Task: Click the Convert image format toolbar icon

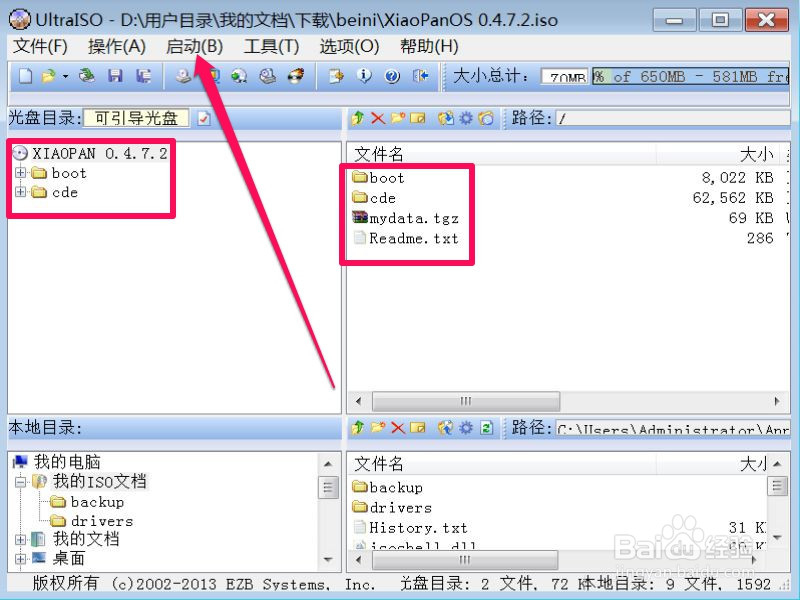Action: pos(239,77)
